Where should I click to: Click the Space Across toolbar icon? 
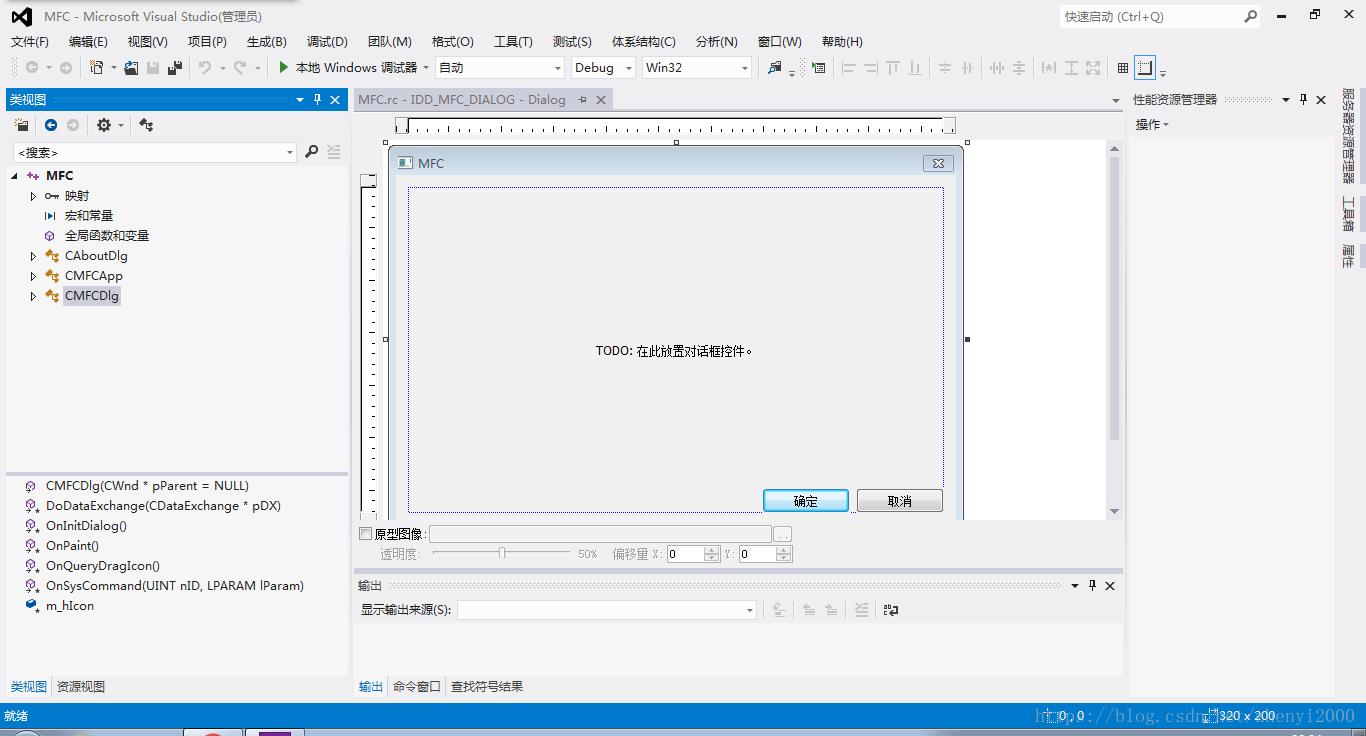(997, 67)
